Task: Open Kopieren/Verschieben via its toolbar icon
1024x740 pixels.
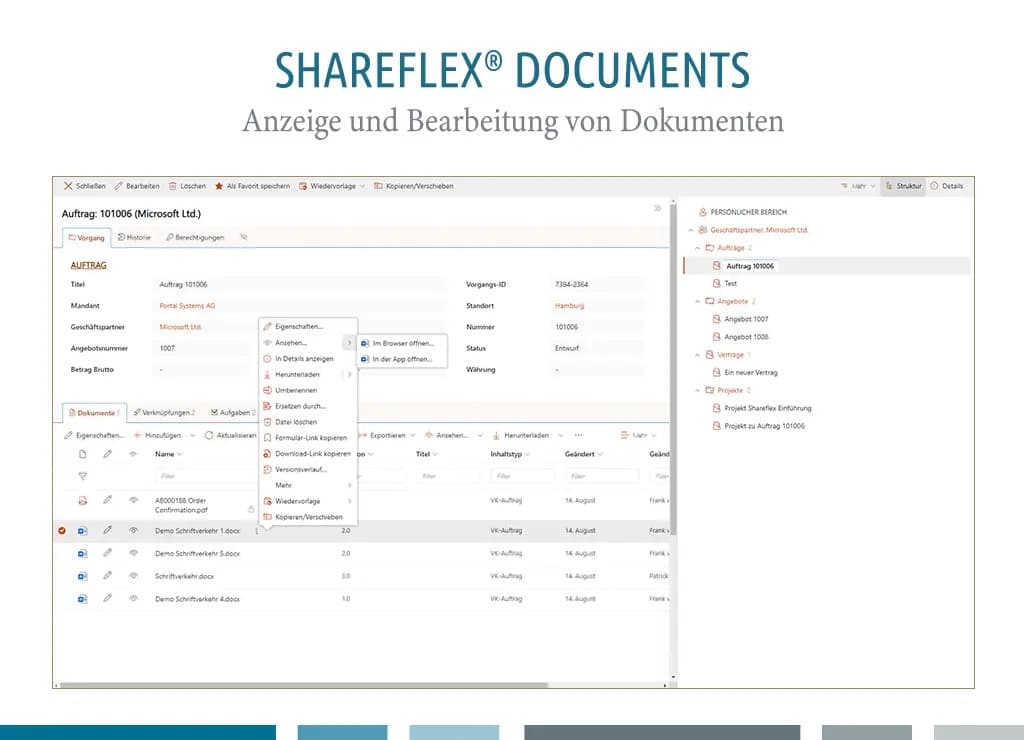Action: click(x=377, y=186)
